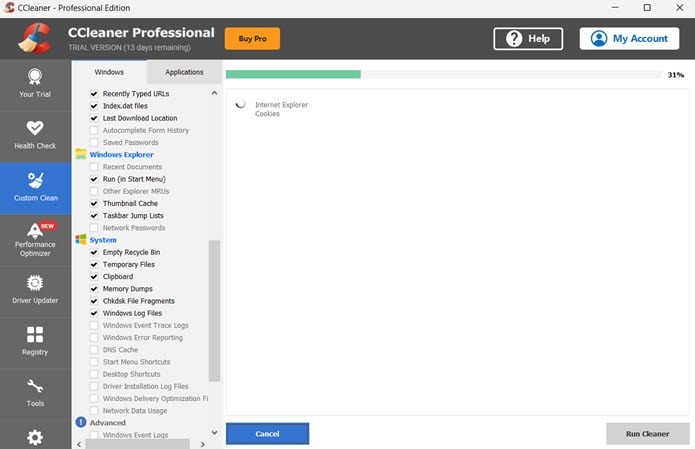Viewport: 695px width, 449px height.
Task: Open Performance Optimizer rocket icon
Action: (35, 230)
